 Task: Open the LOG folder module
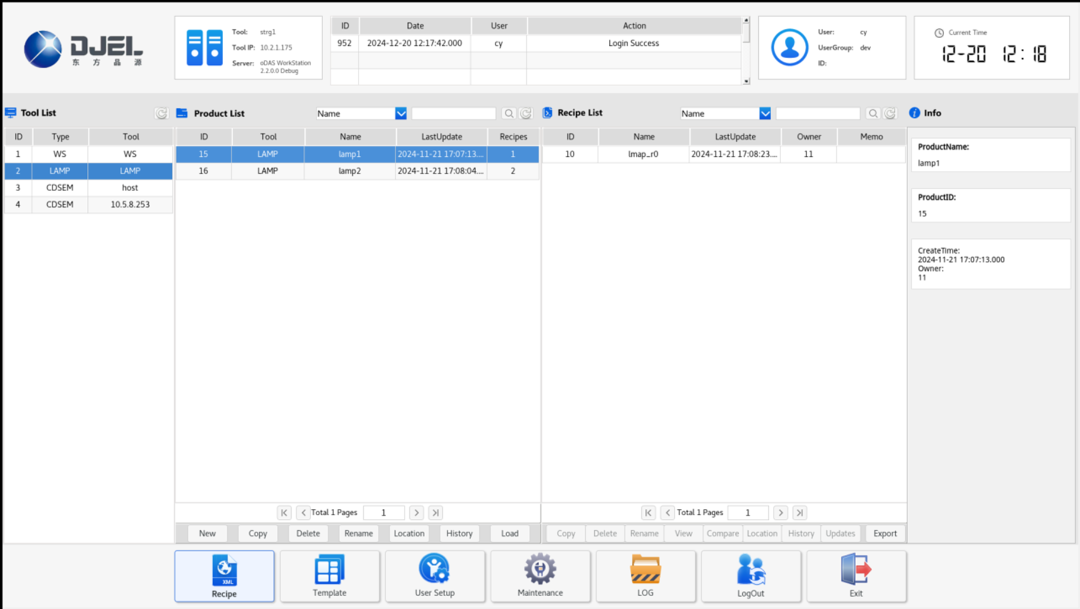click(x=645, y=576)
